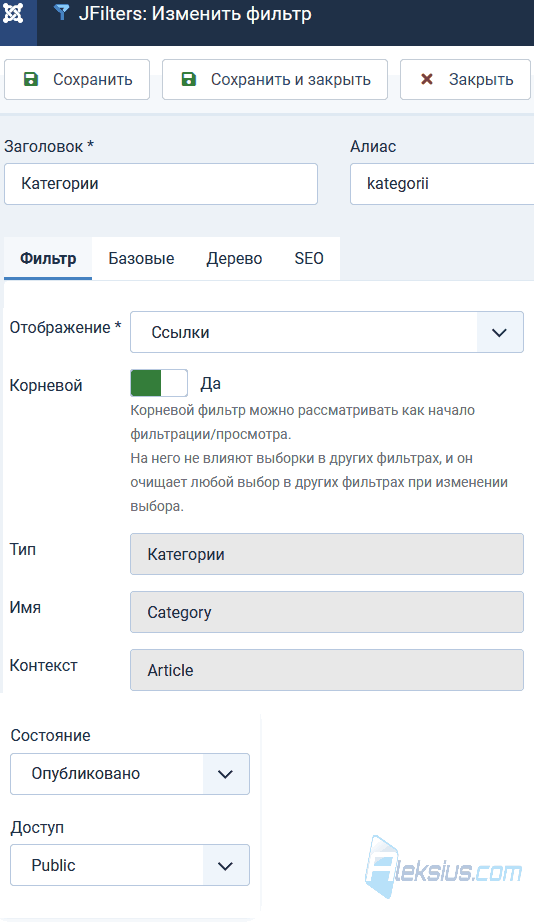The width and height of the screenshot is (534, 922).
Task: Click the Отображение * field label
Action: coord(65,328)
